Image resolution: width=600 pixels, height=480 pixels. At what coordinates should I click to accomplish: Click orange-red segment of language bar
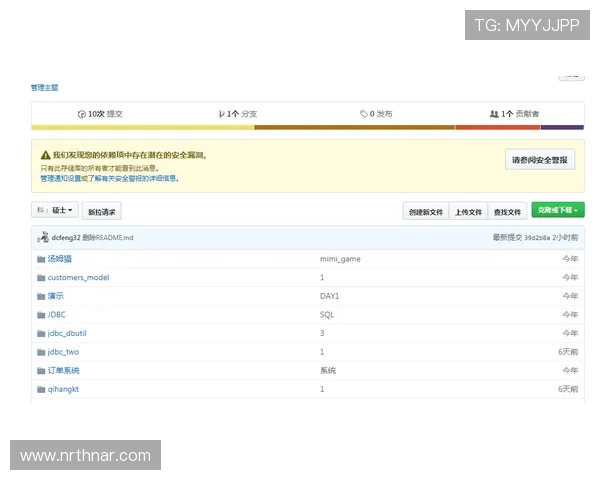point(498,127)
